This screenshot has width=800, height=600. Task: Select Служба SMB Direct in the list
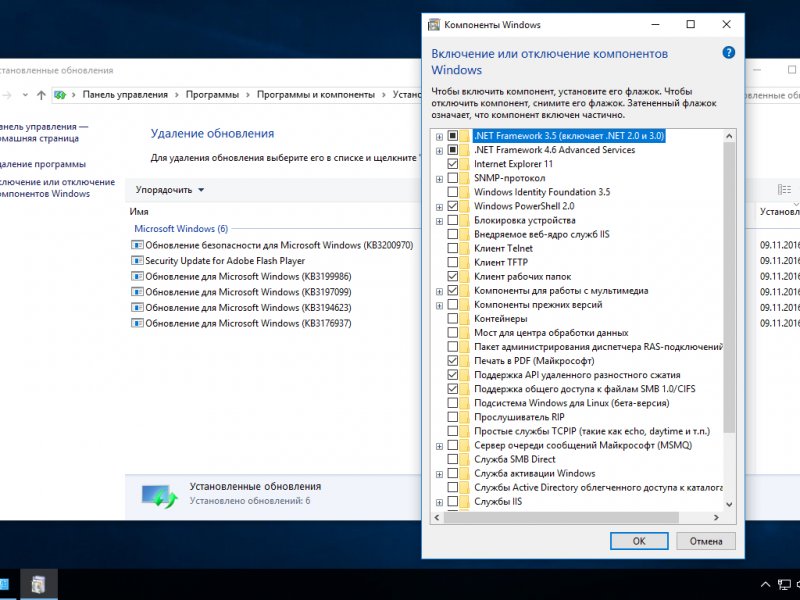pyautogui.click(x=514, y=459)
